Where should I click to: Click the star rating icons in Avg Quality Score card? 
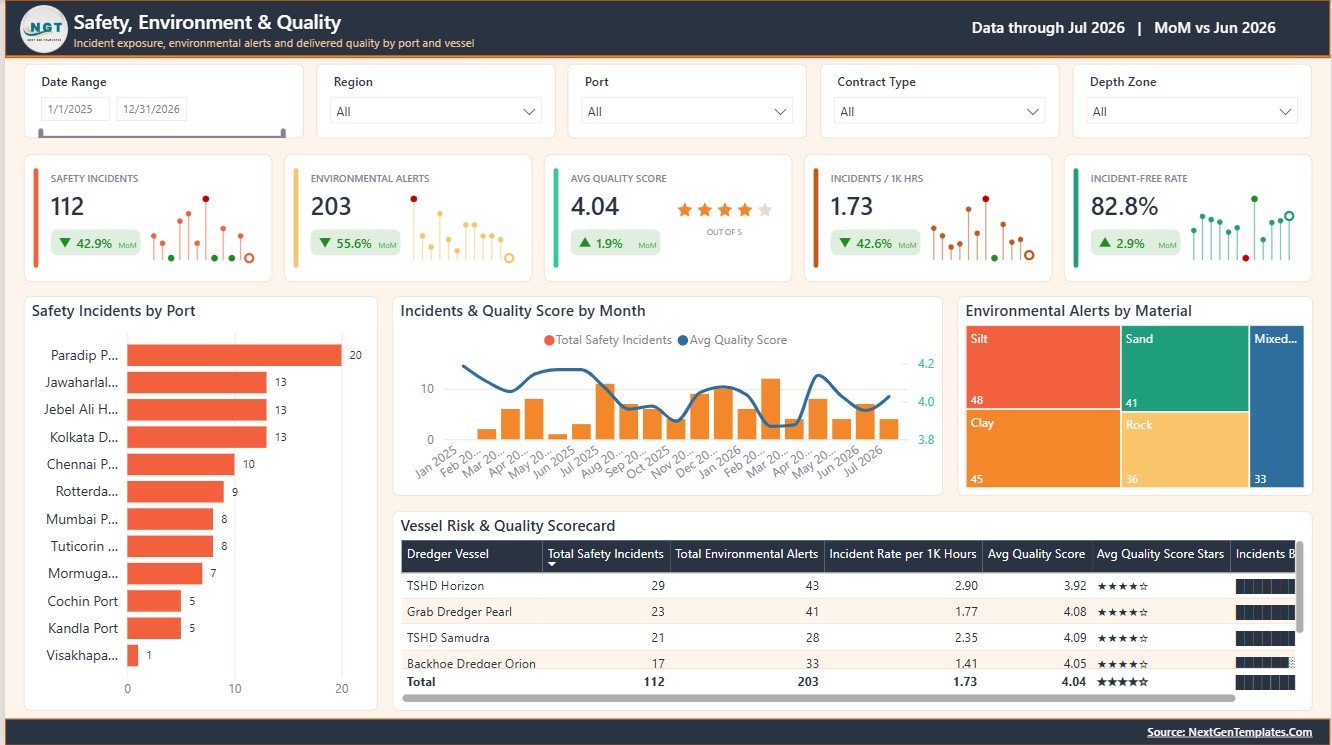[725, 210]
